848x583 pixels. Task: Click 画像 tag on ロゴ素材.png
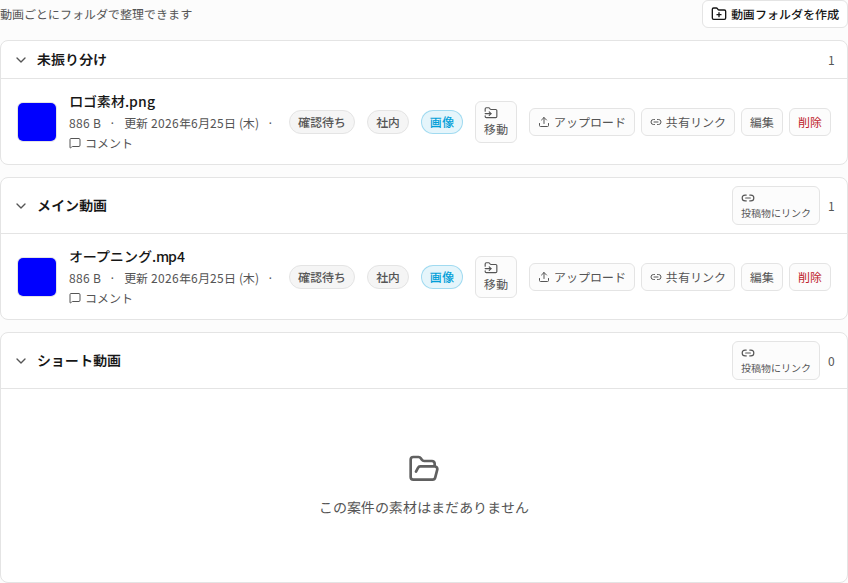(x=442, y=123)
